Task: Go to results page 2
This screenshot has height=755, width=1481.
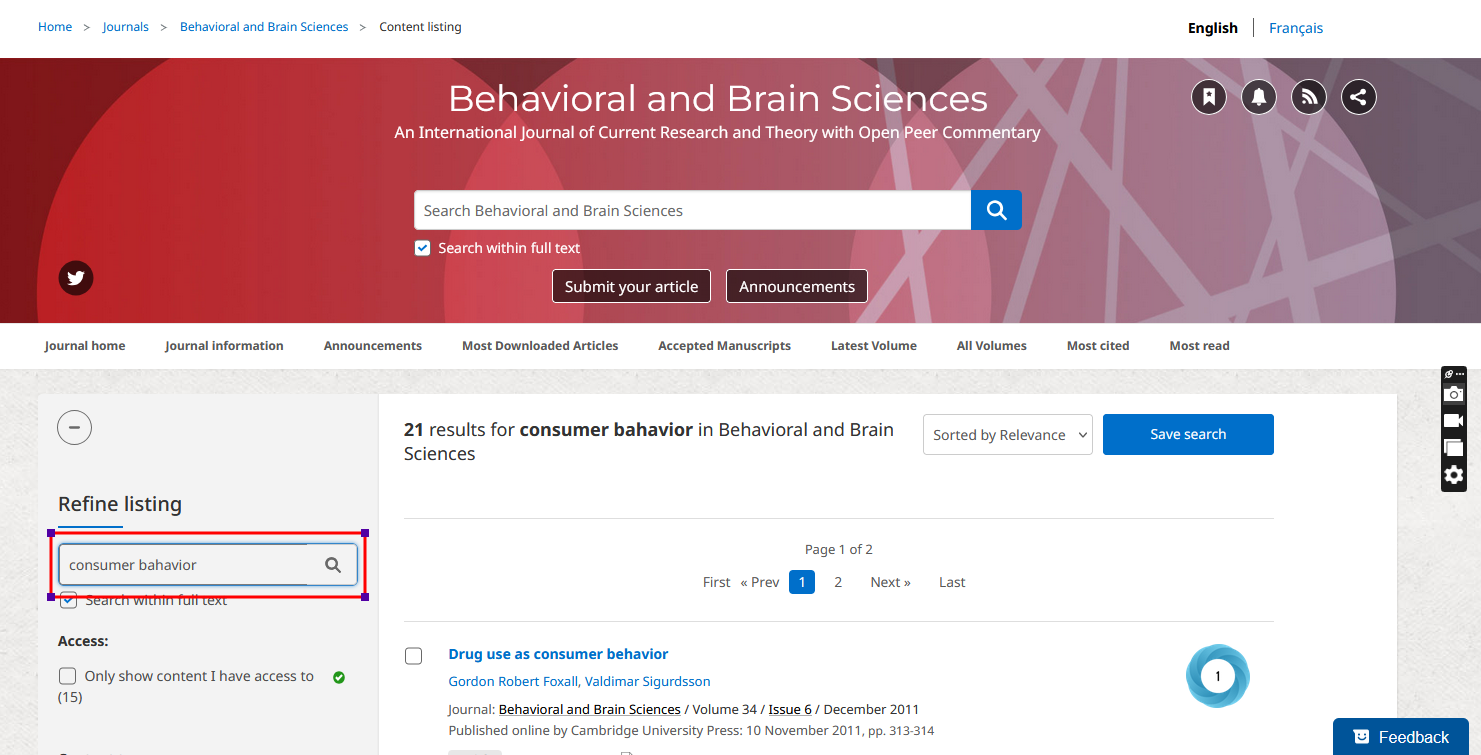Action: coord(838,582)
